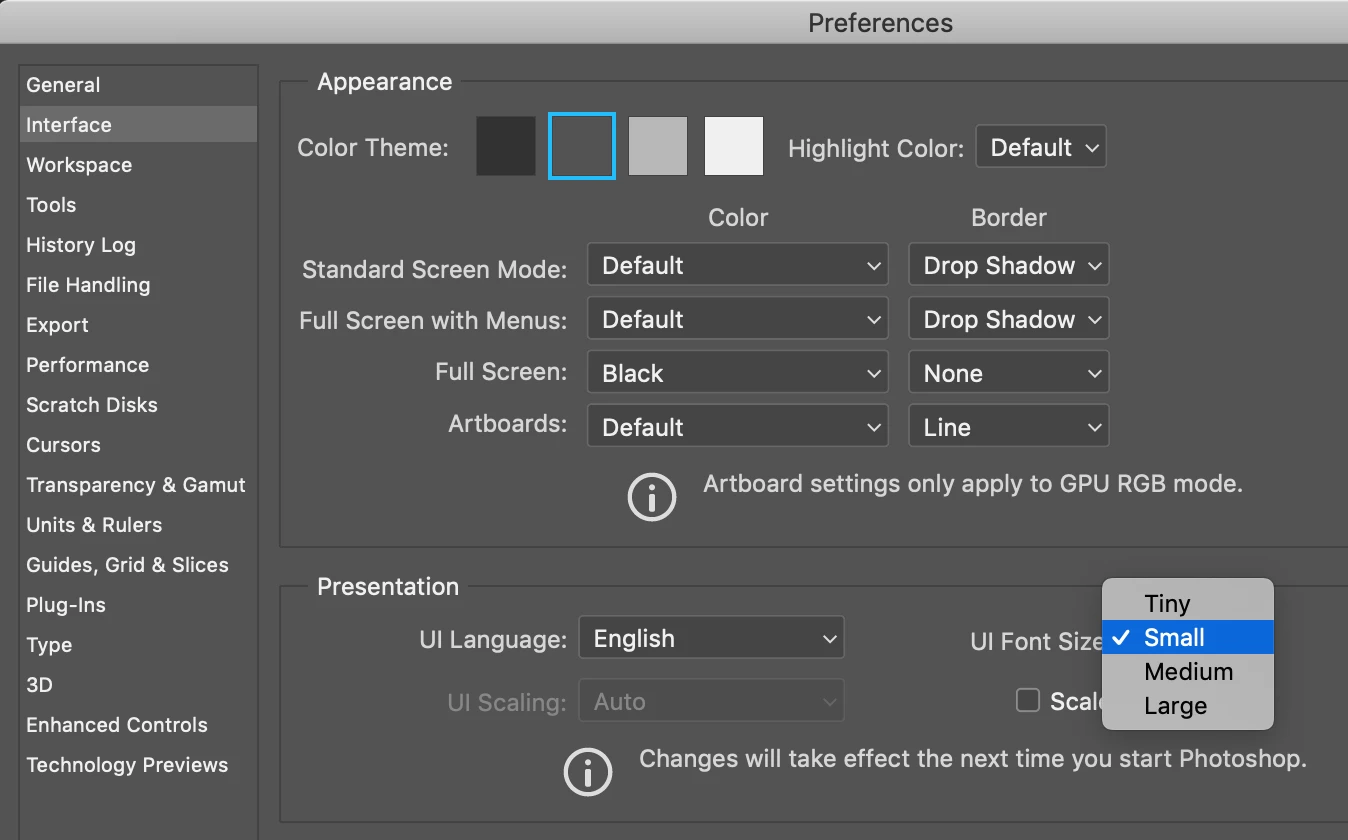1348x840 pixels.
Task: Open the UI Language dropdown
Action: pos(711,639)
